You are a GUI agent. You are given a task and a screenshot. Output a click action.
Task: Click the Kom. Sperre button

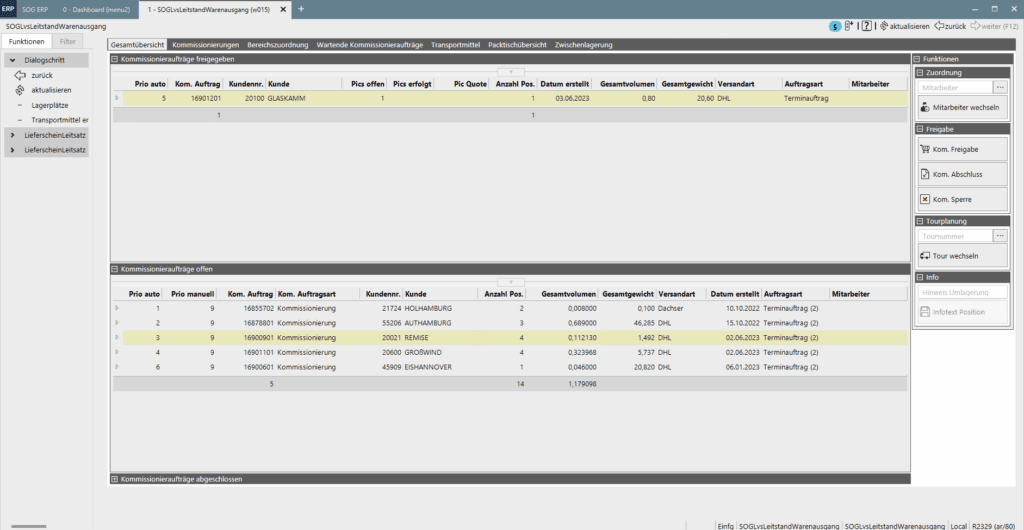pos(963,199)
